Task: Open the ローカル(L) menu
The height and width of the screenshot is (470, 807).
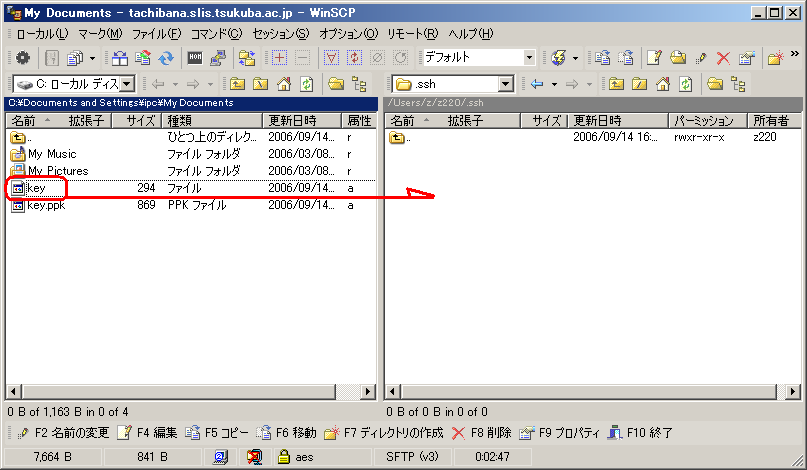Action: click(x=42, y=34)
